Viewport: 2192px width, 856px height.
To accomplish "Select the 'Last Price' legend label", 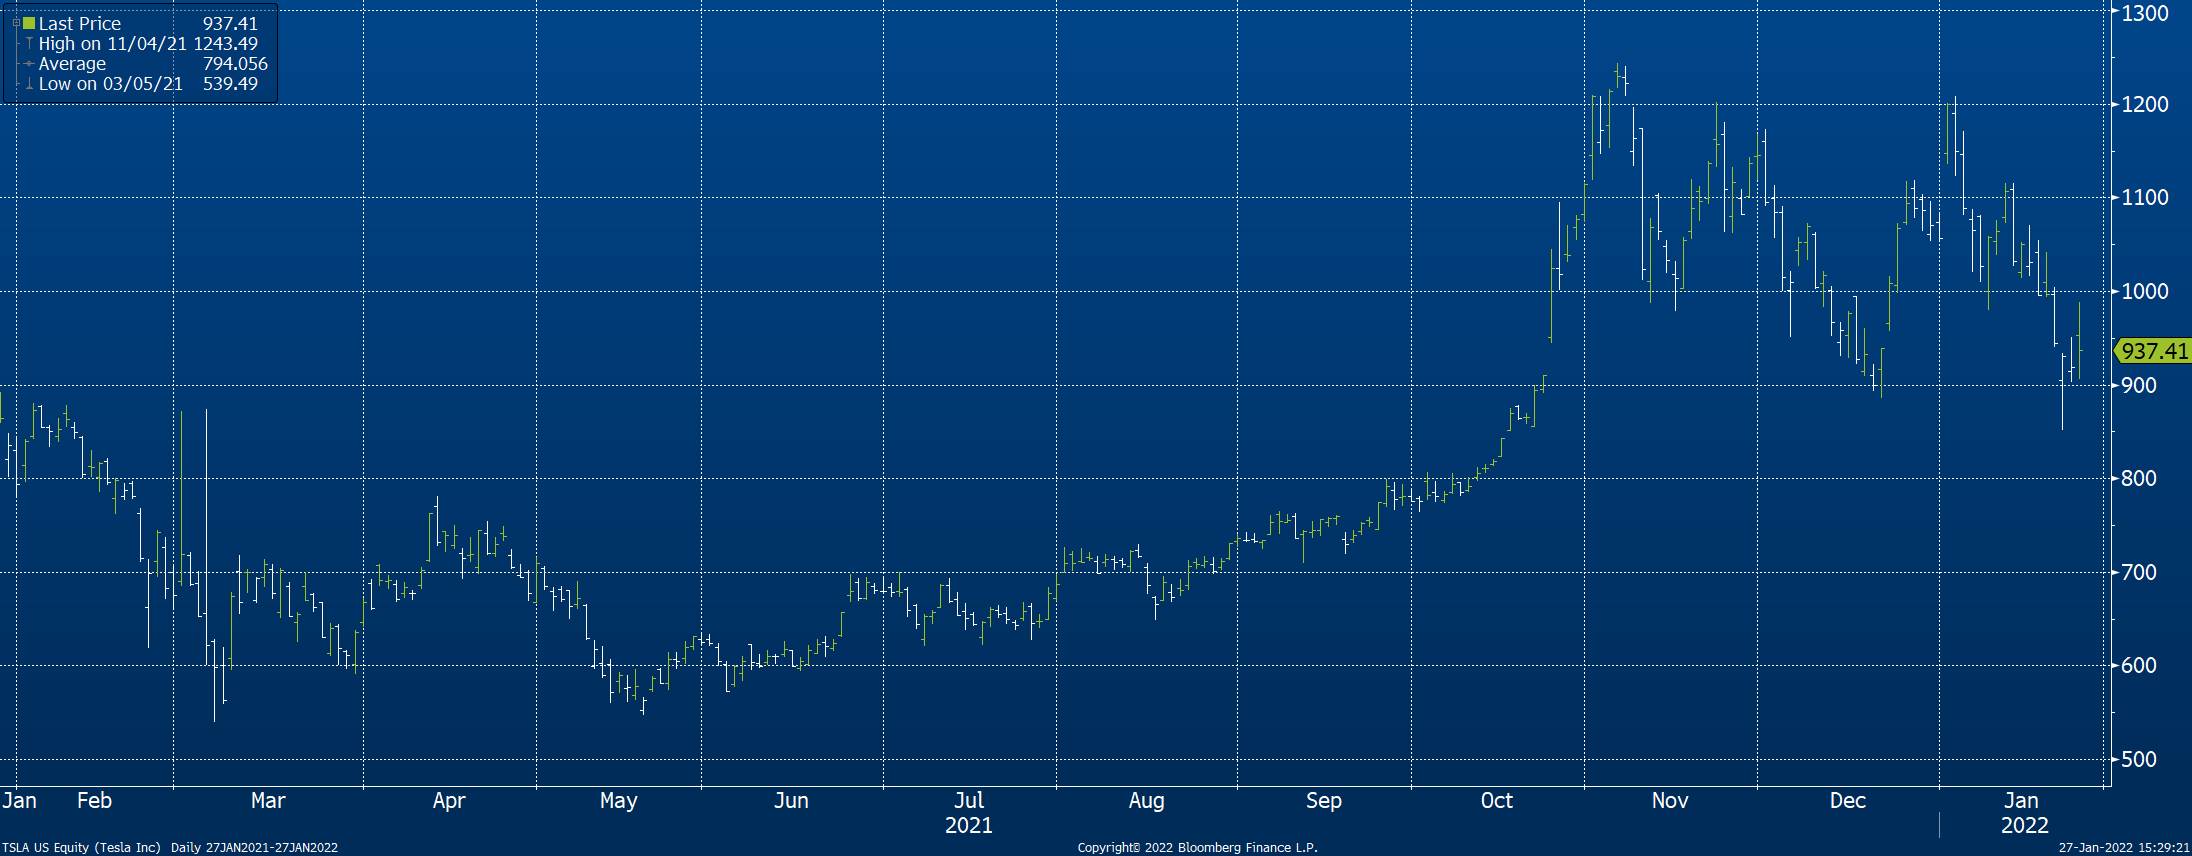I will (80, 23).
